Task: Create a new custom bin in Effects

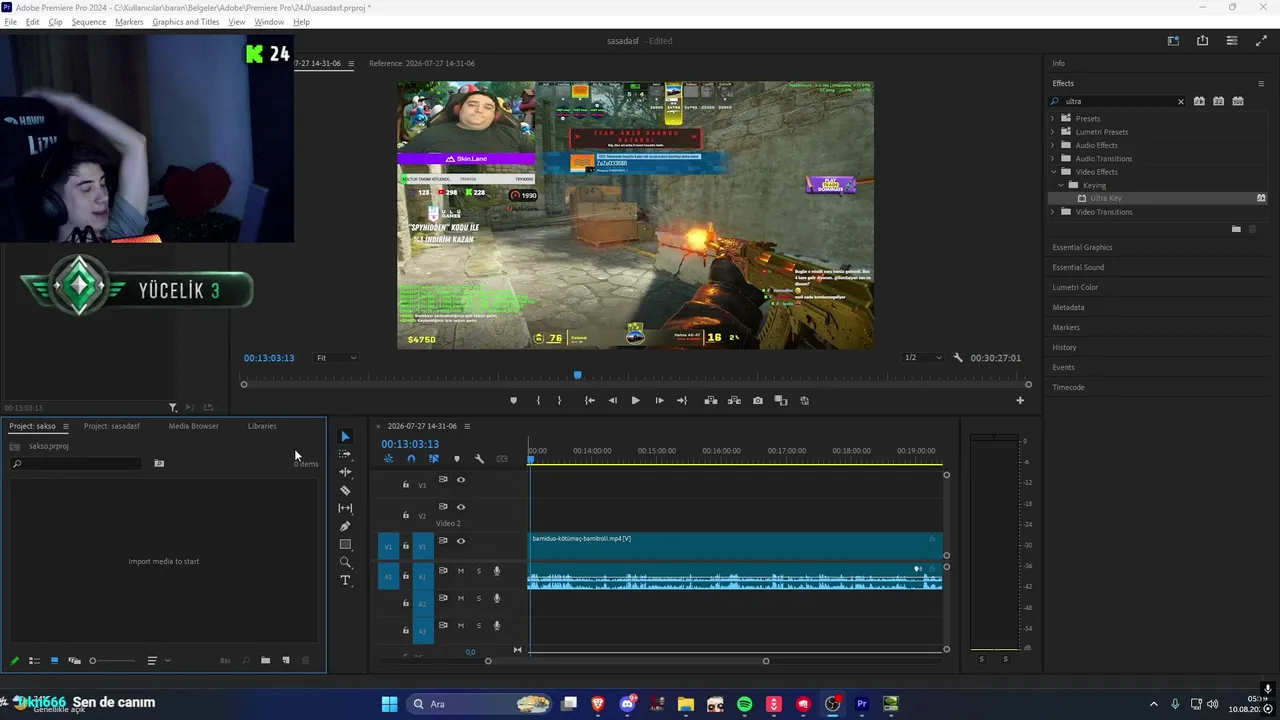Action: [x=1236, y=229]
